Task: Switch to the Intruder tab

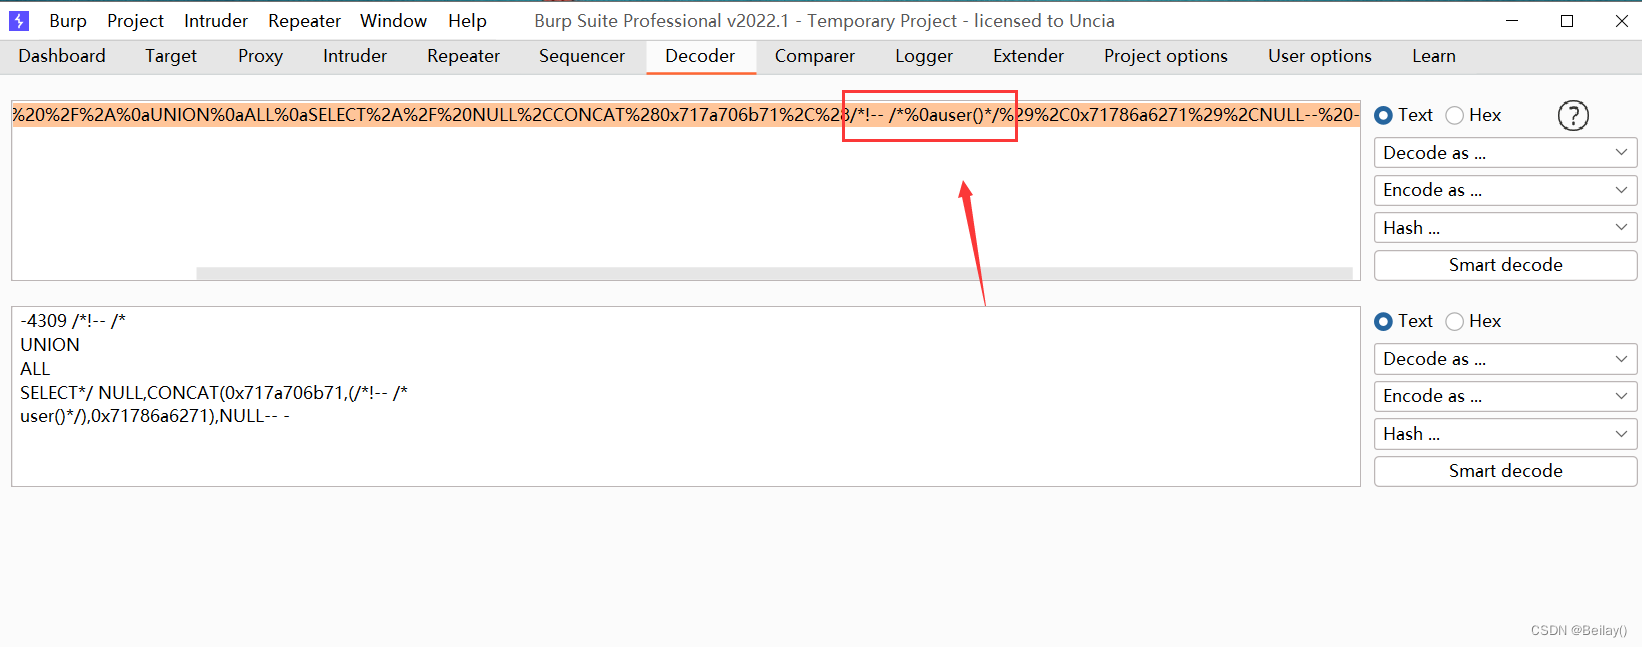Action: [355, 56]
